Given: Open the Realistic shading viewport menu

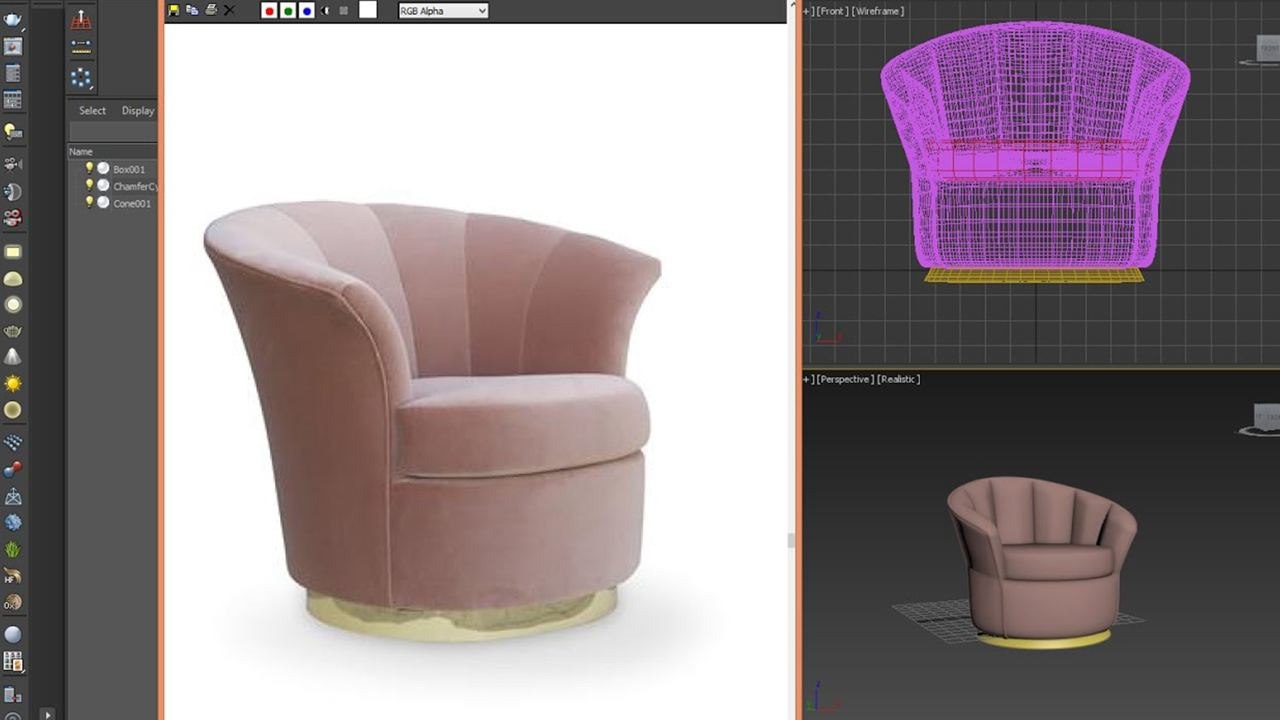Looking at the screenshot, I should [x=898, y=379].
